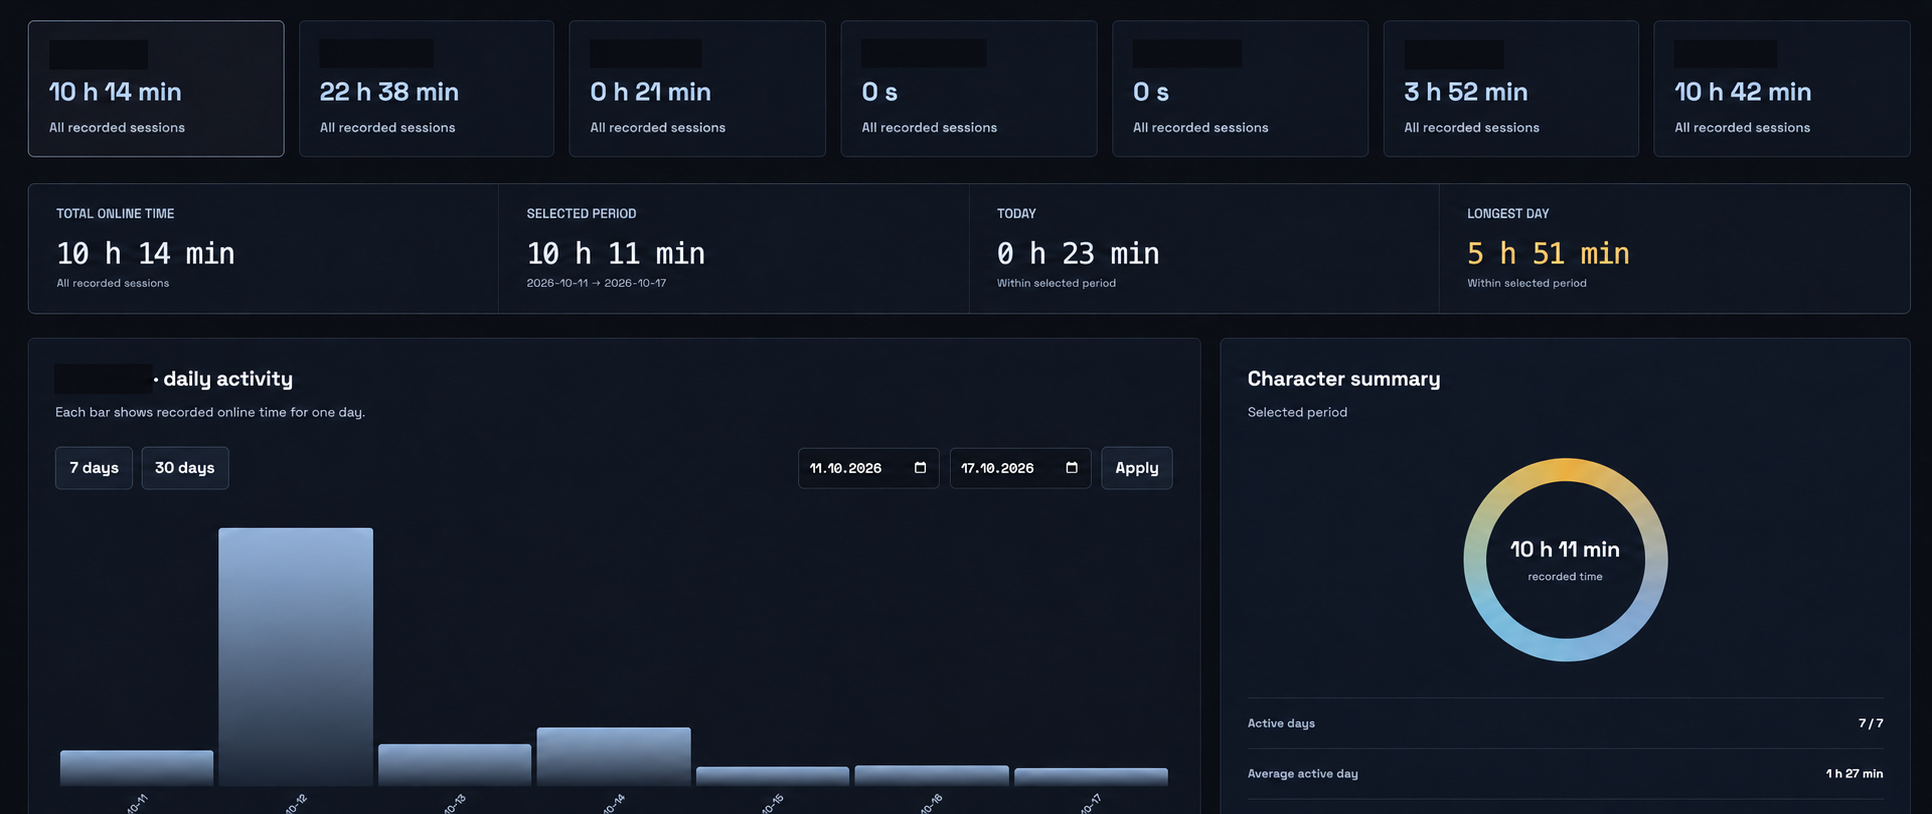The image size is (1932, 814).
Task: Click the 'Each bar shows recorded online time' description
Action: tap(210, 412)
